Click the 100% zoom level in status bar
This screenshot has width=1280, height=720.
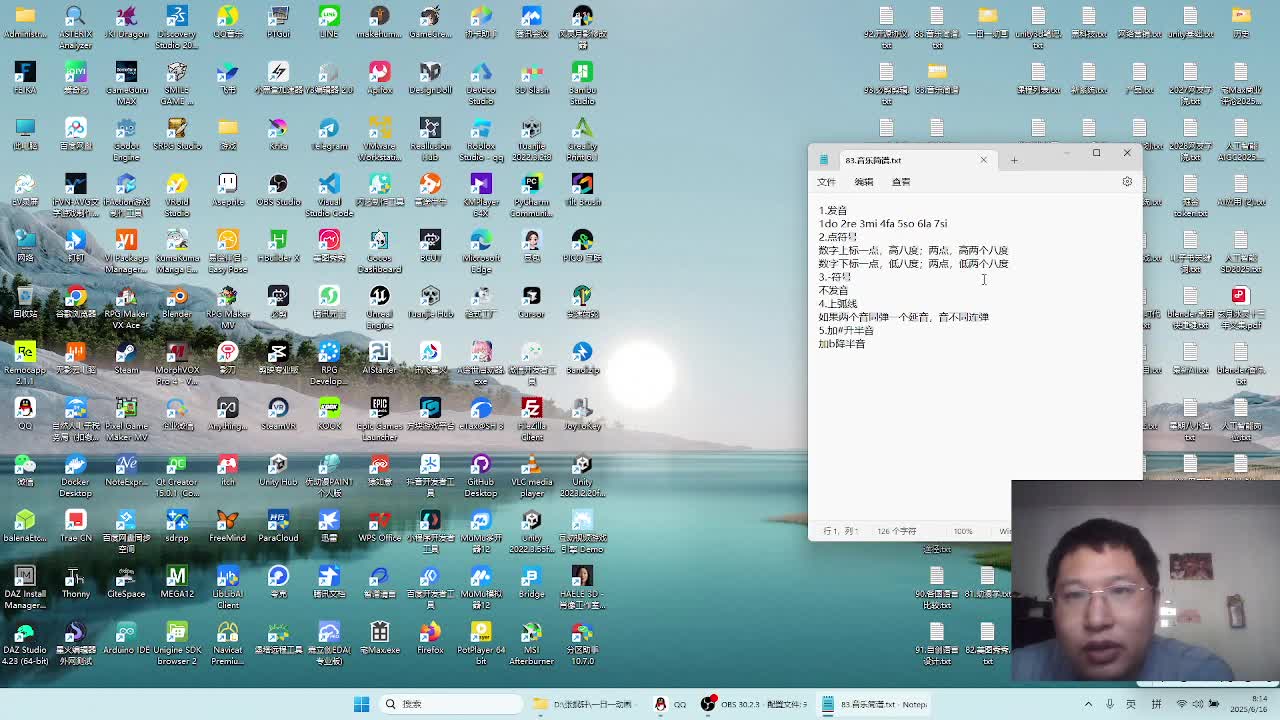coord(963,531)
